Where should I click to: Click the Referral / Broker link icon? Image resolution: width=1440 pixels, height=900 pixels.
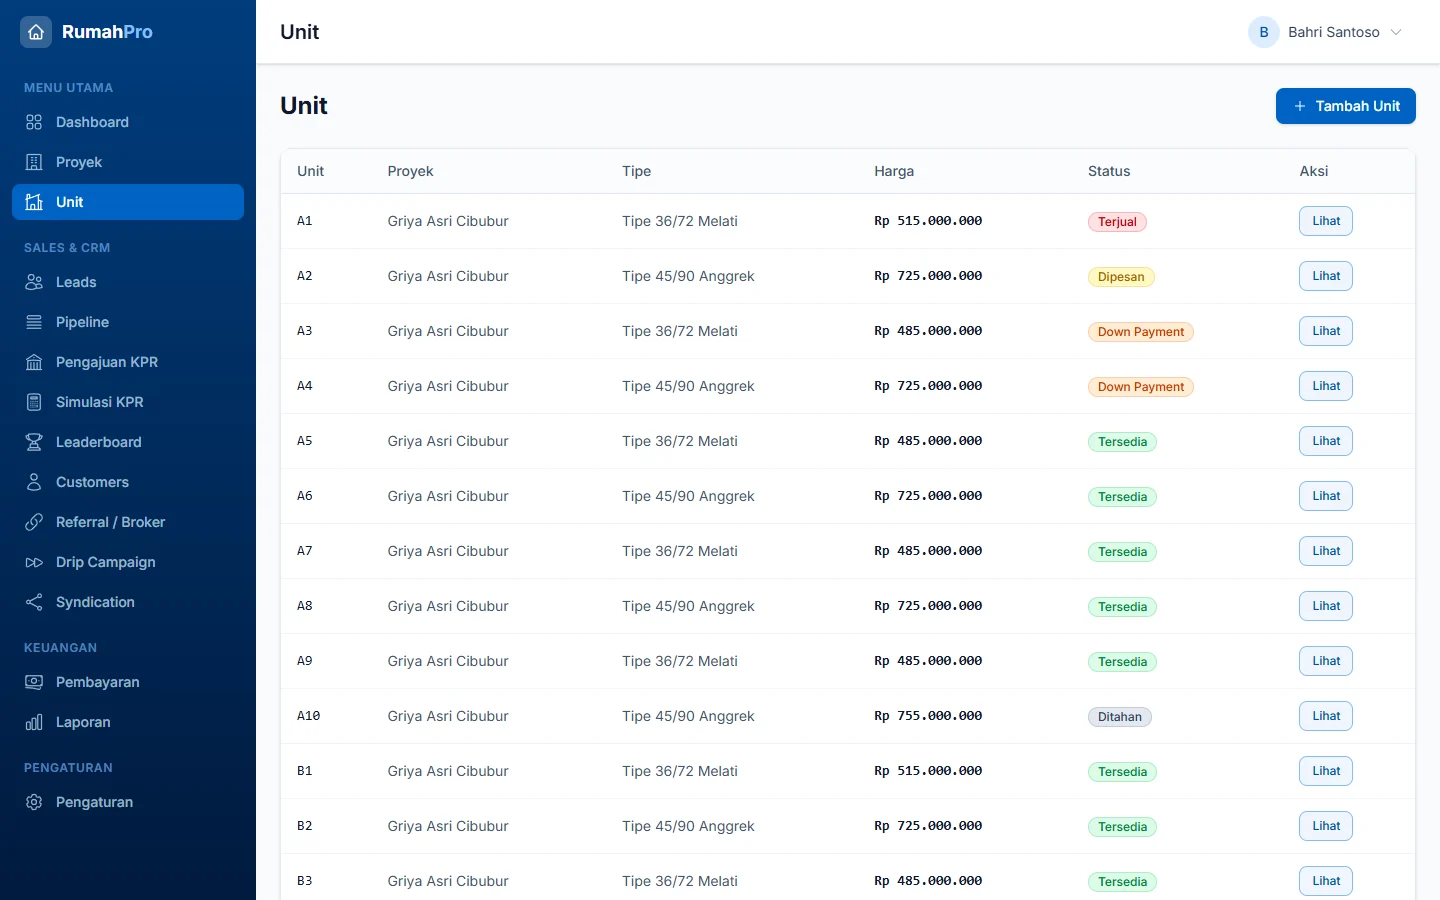34,522
